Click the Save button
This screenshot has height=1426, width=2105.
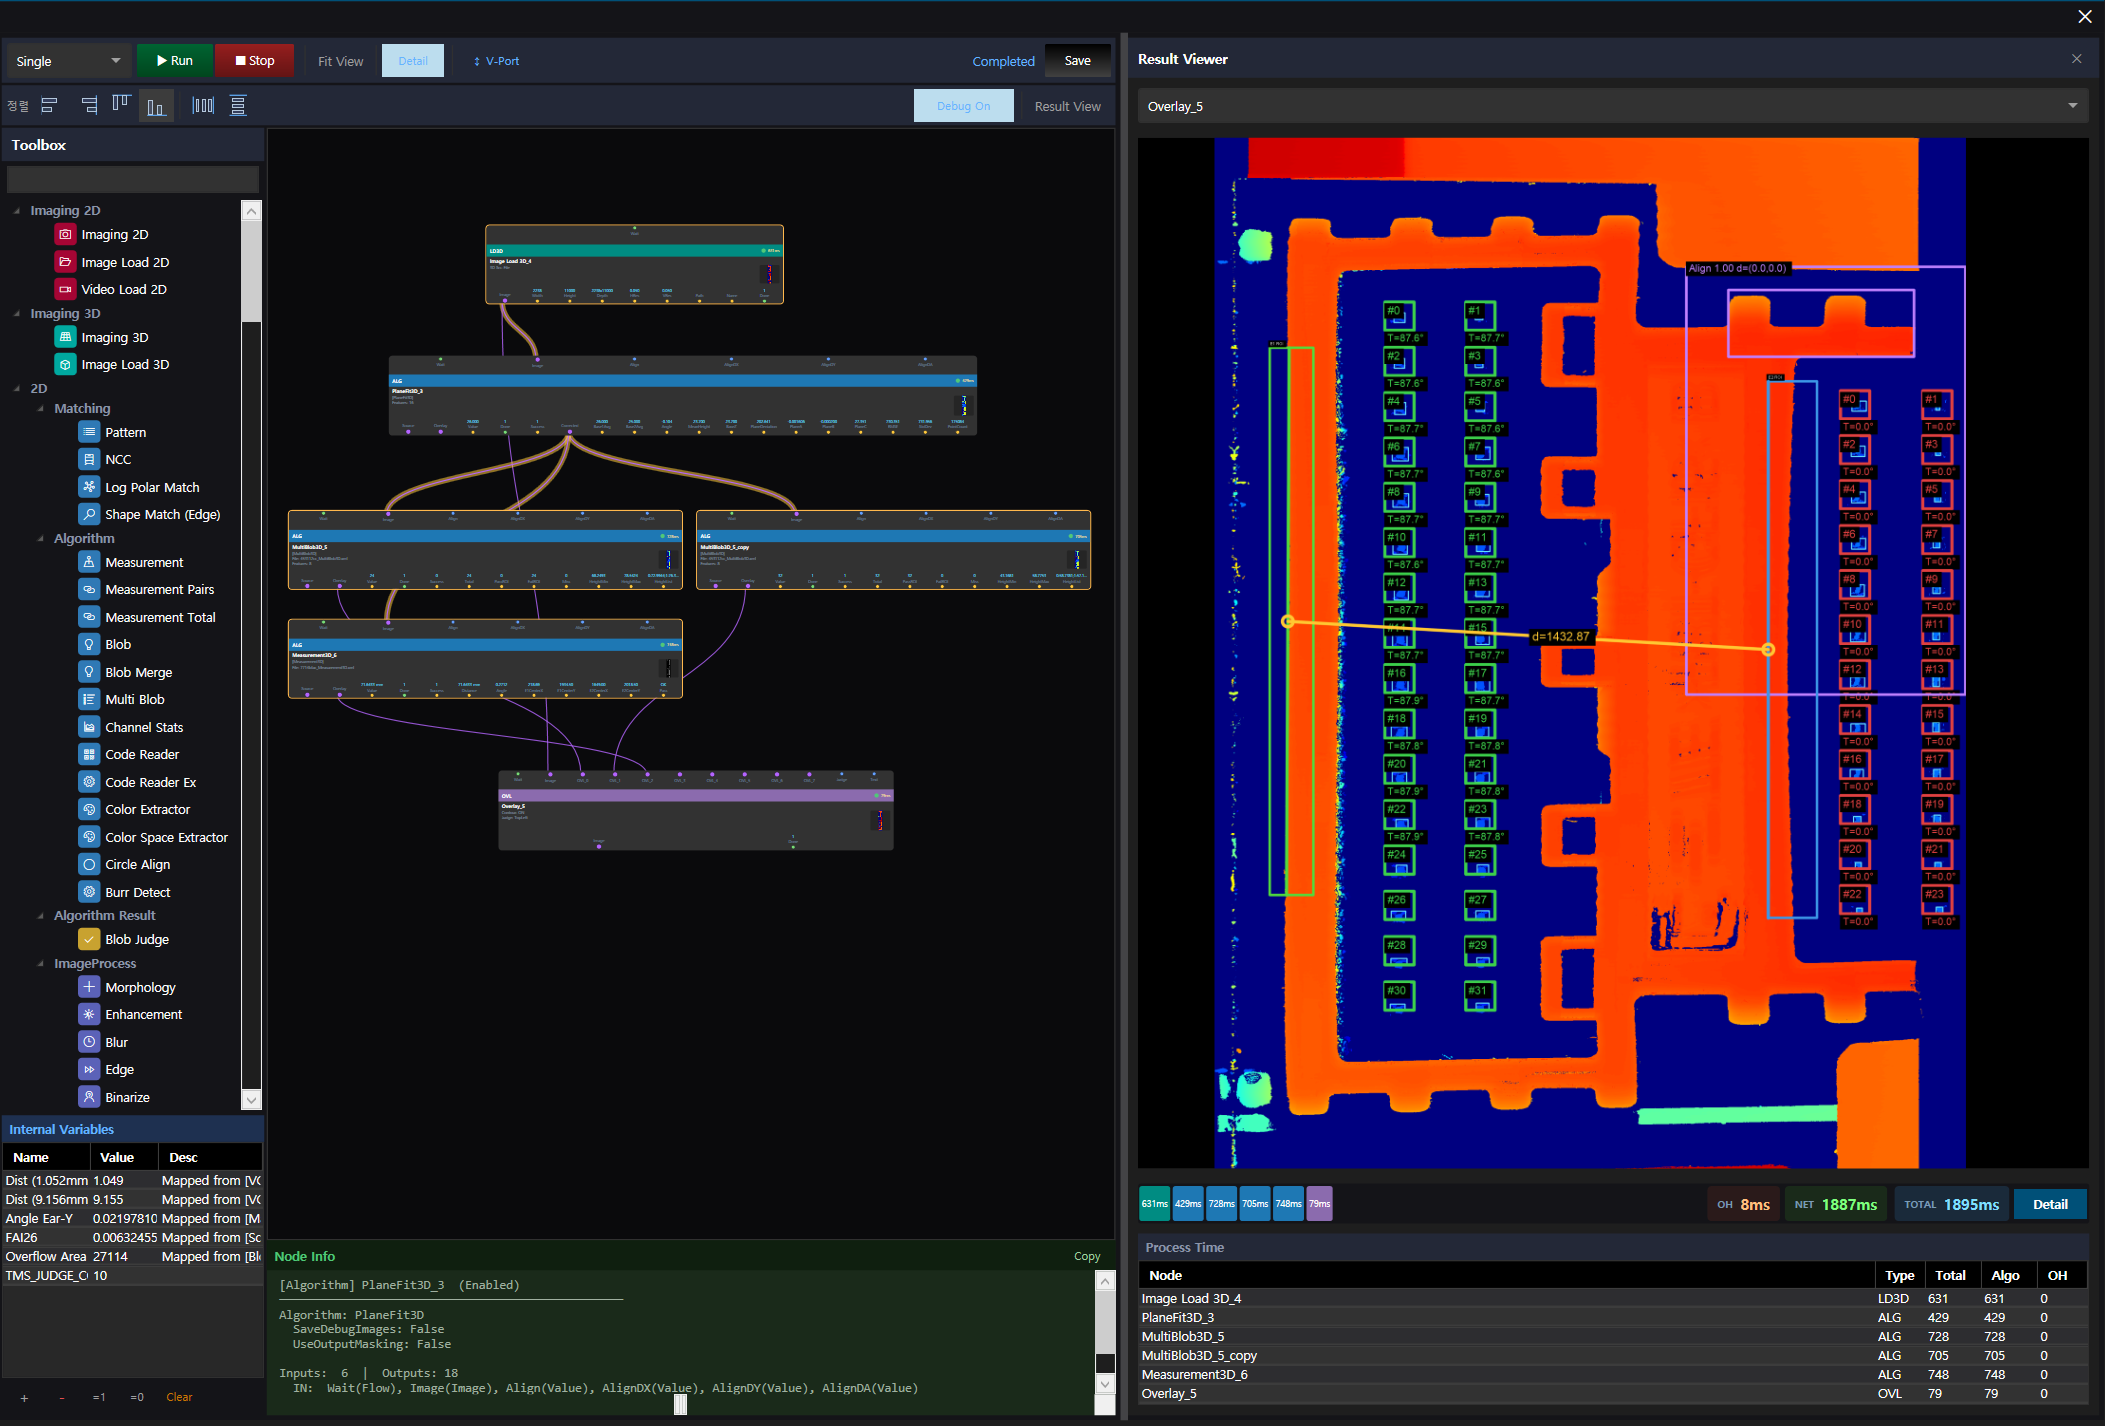[1077, 61]
